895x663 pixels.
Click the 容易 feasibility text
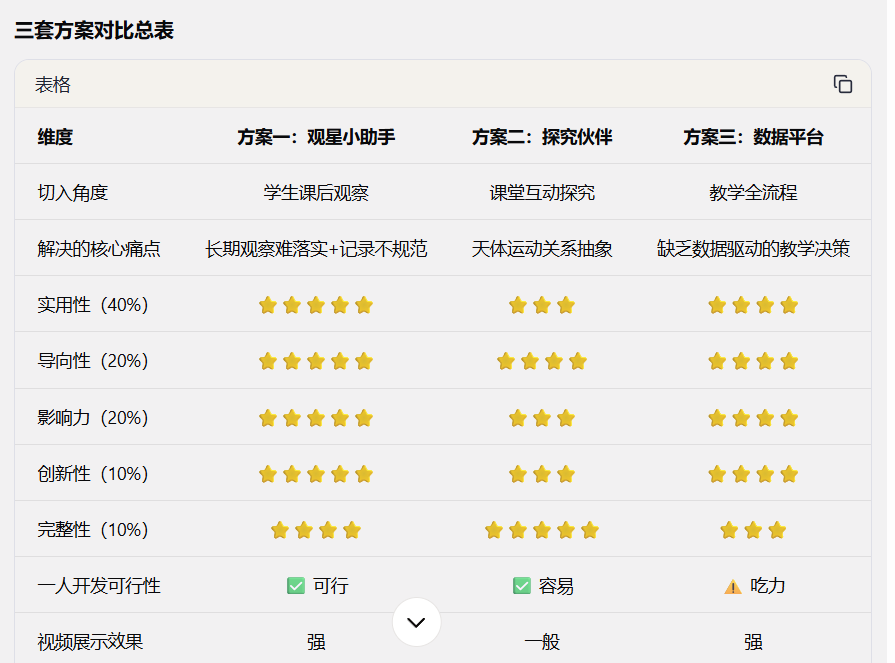coord(557,585)
